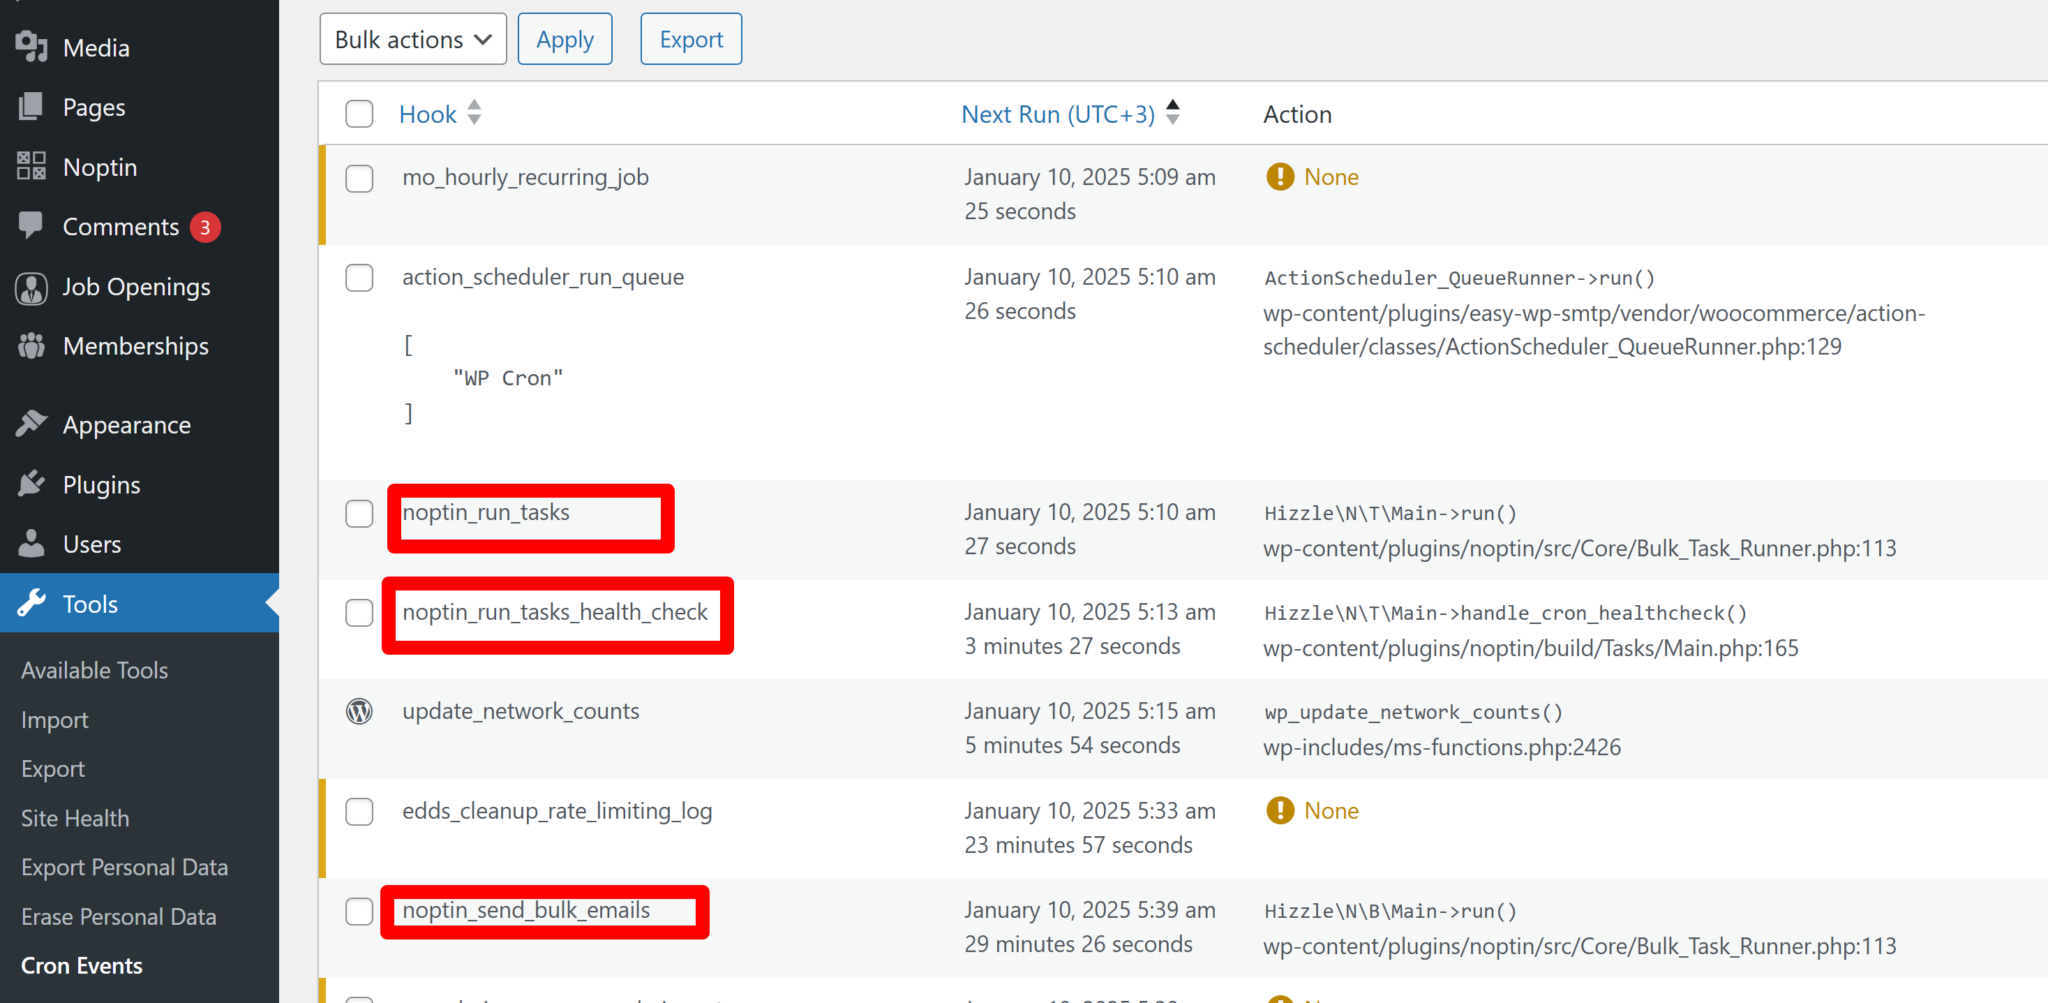The height and width of the screenshot is (1003, 2048).
Task: Open Comments via the speech bubble icon
Action: tap(32, 226)
